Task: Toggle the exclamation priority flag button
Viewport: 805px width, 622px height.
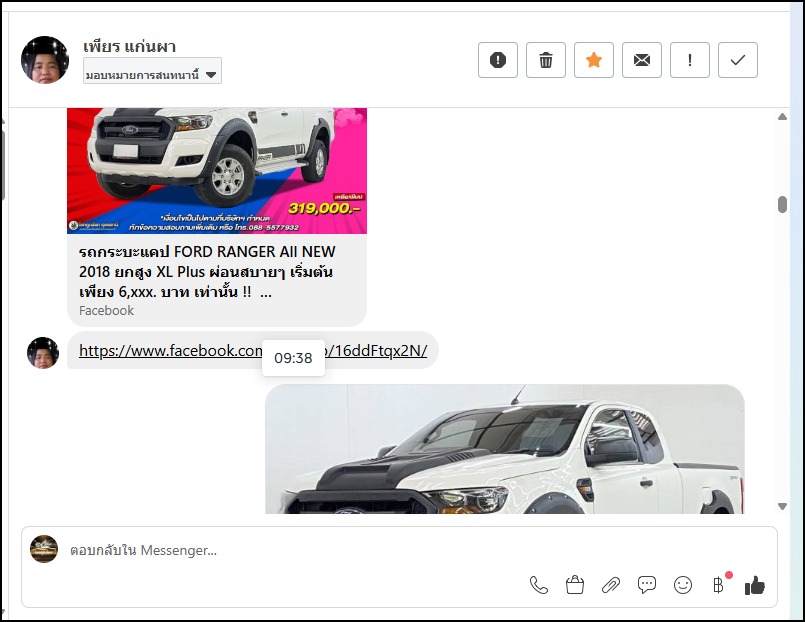Action: click(690, 60)
